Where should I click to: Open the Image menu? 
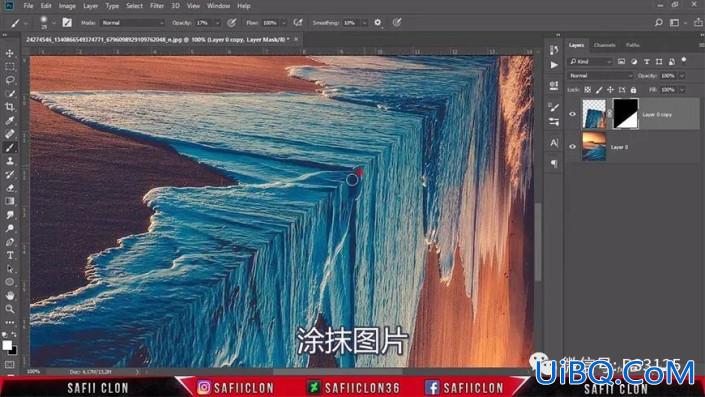pos(67,6)
